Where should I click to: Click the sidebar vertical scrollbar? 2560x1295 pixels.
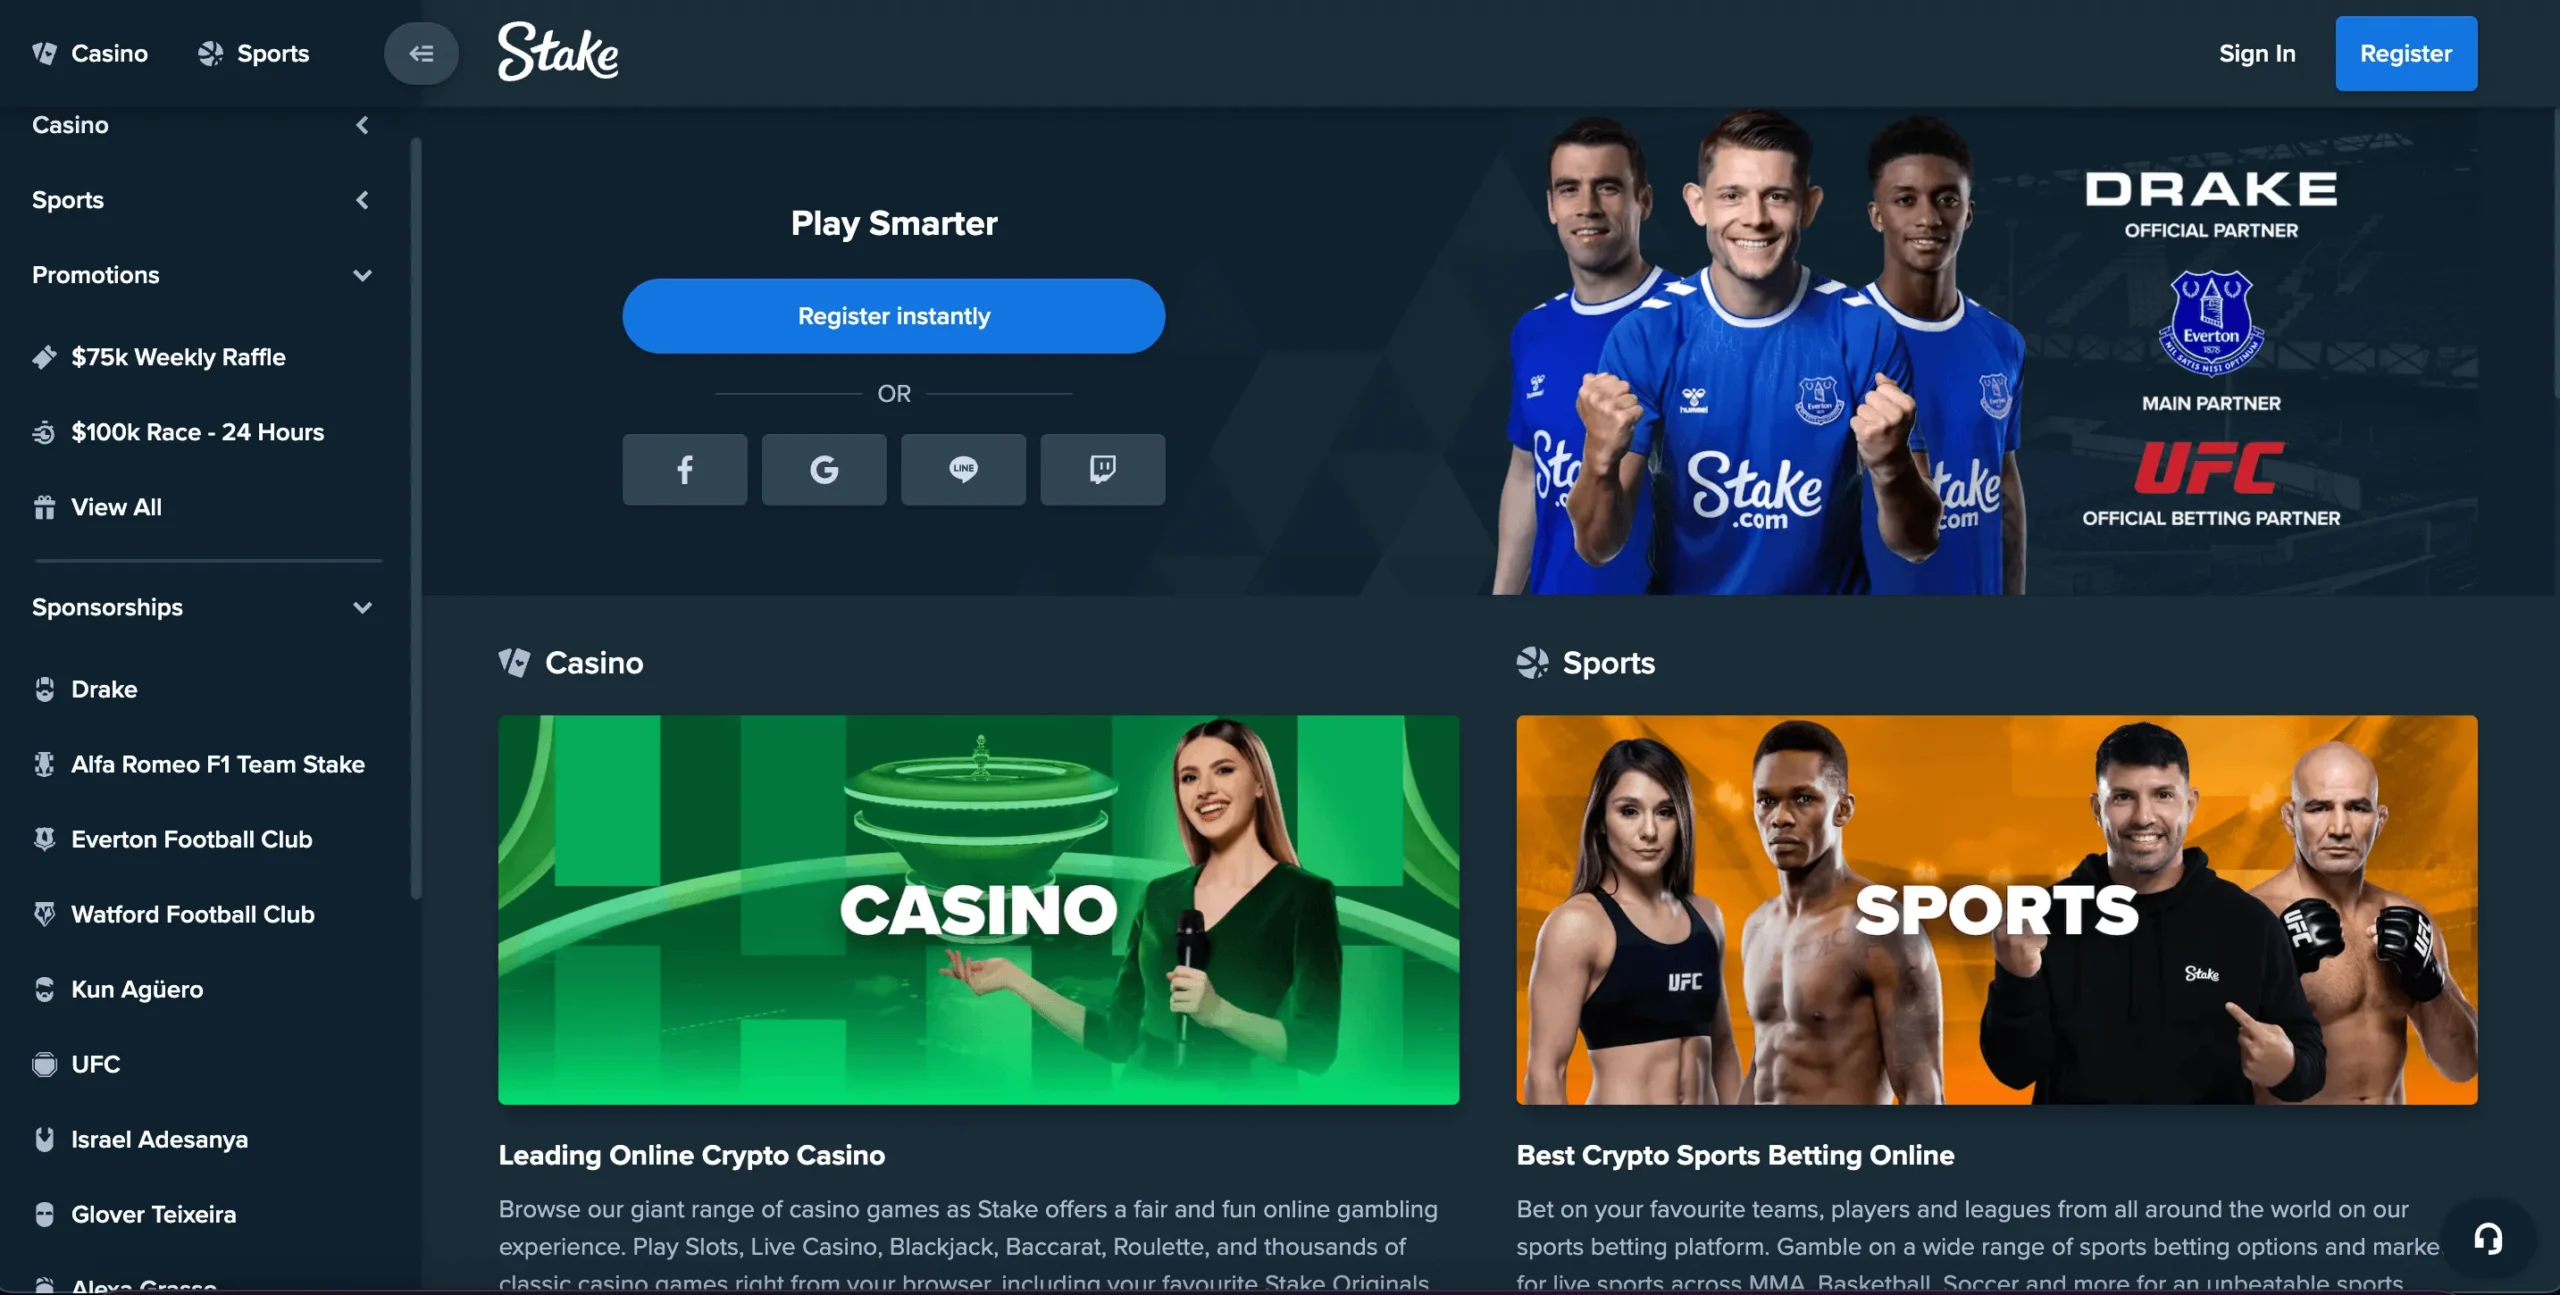[x=415, y=518]
